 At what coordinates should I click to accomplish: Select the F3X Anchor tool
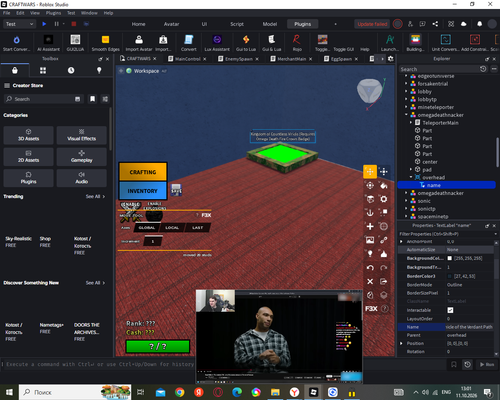point(370,213)
